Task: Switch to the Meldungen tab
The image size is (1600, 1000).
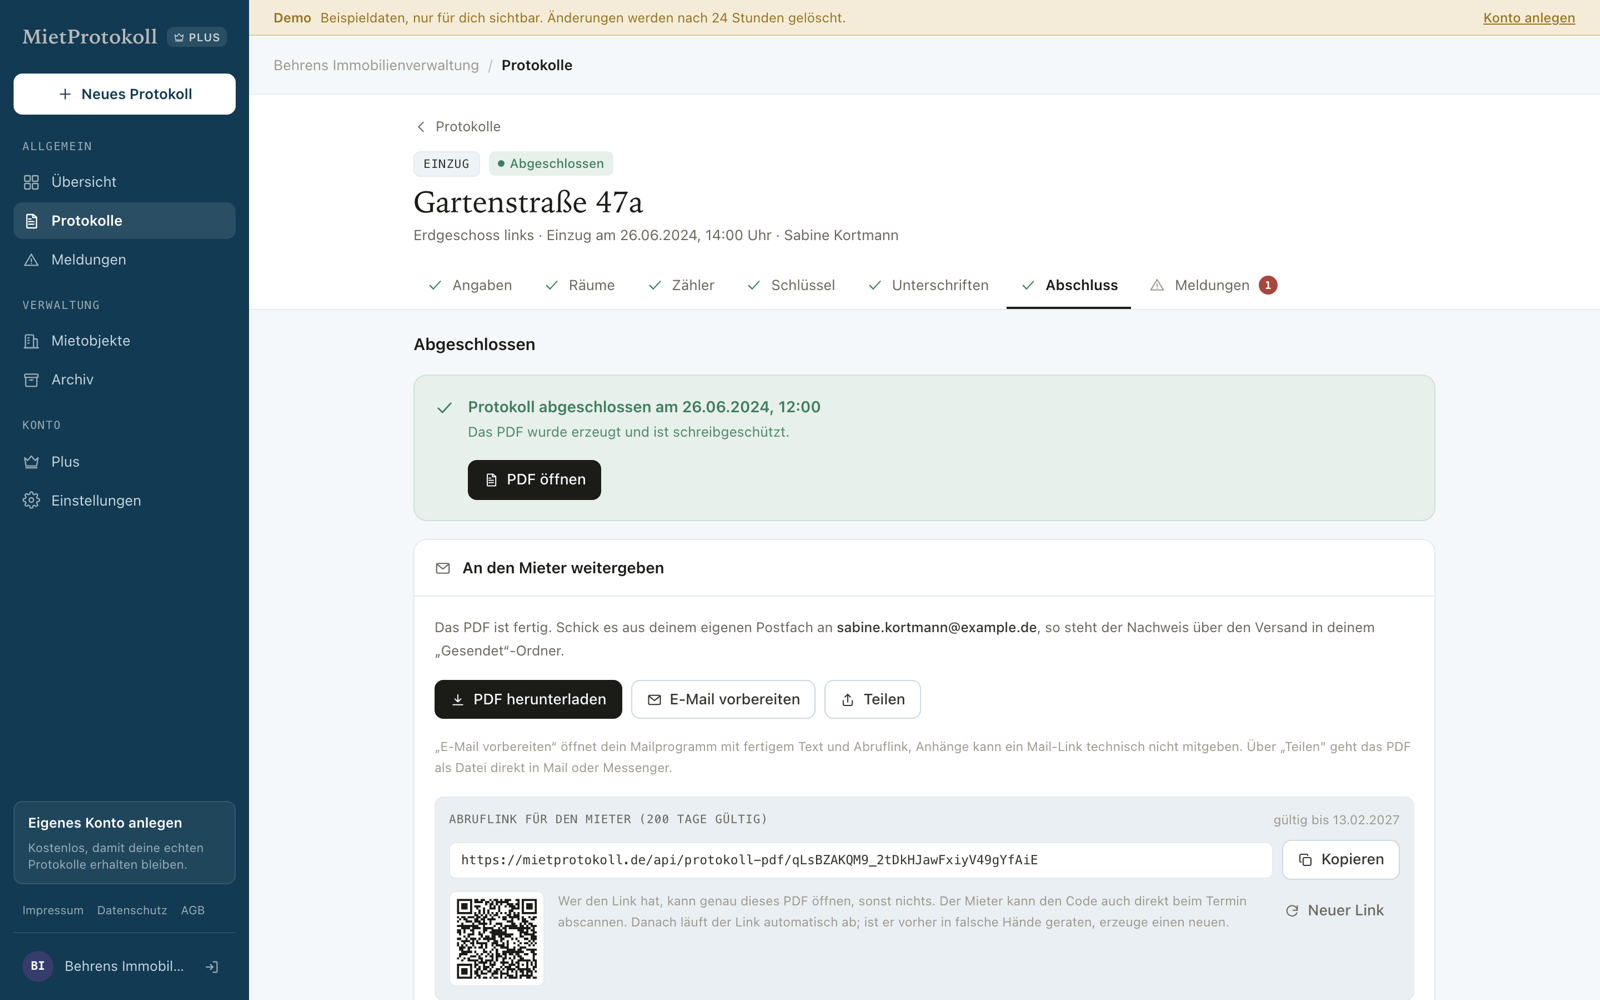Action: 1213,285
